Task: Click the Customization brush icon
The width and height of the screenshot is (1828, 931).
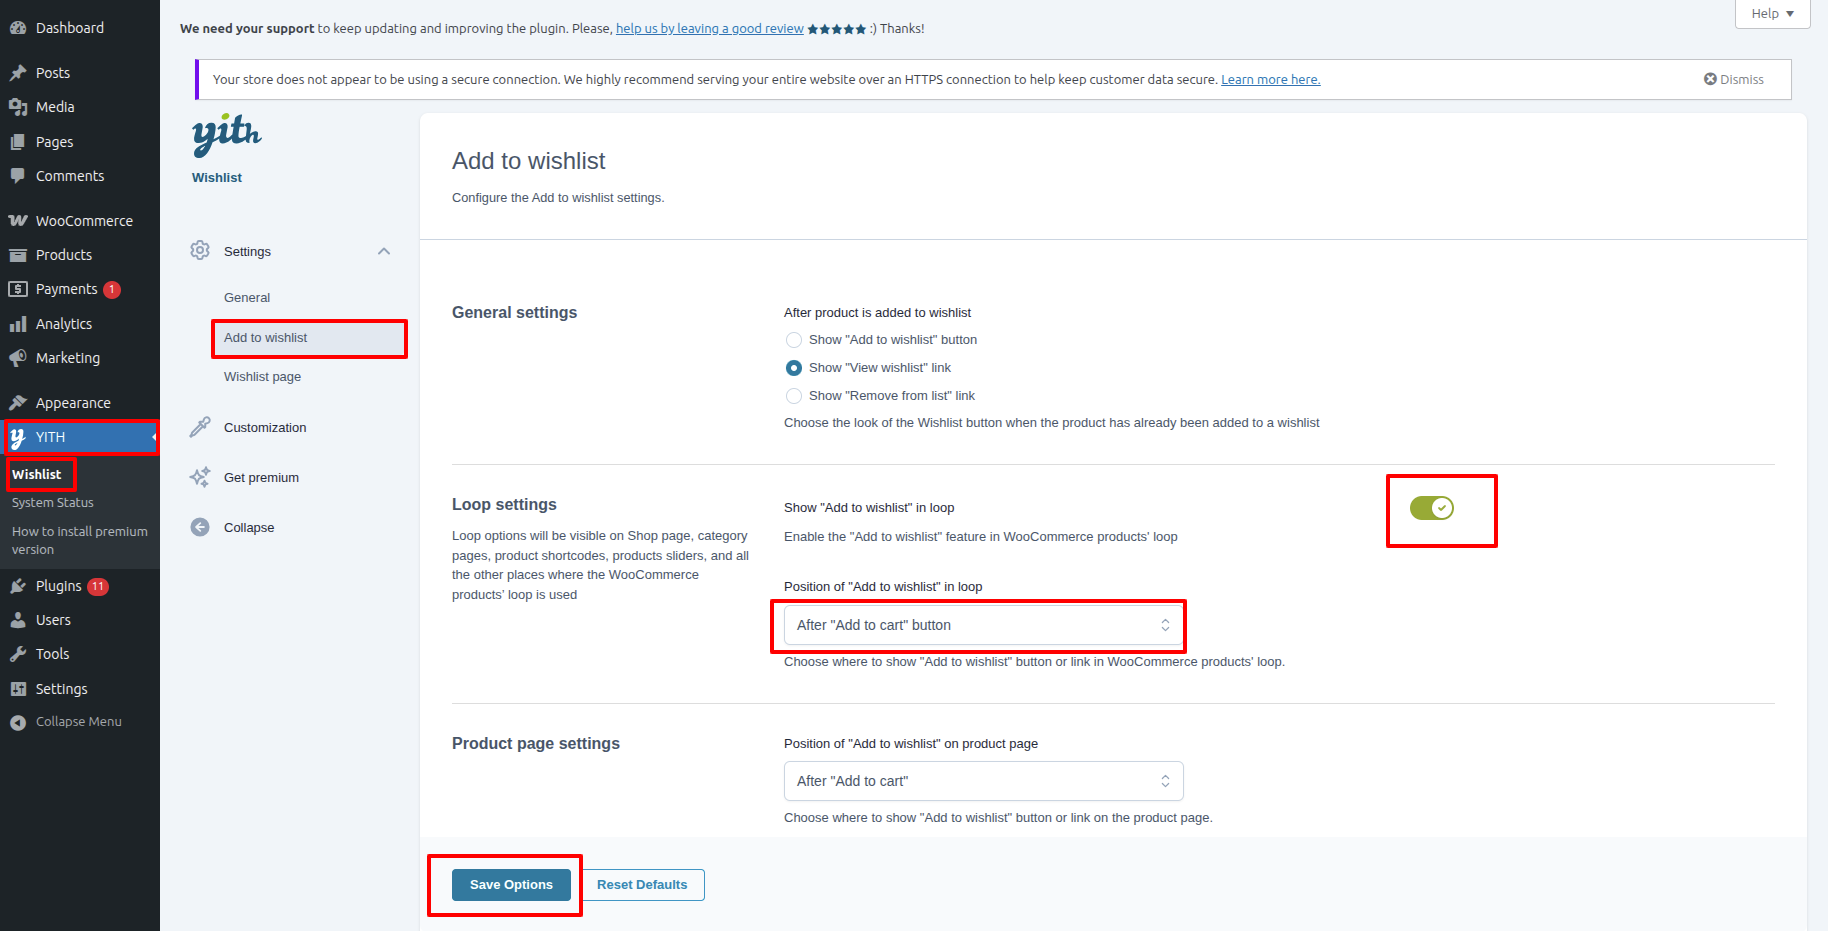Action: 200,427
